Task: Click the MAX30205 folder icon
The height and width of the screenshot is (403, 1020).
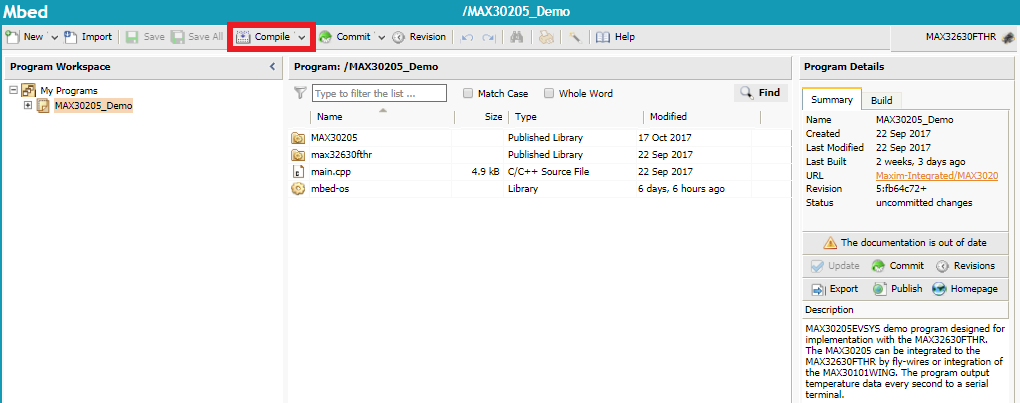Action: click(x=298, y=138)
